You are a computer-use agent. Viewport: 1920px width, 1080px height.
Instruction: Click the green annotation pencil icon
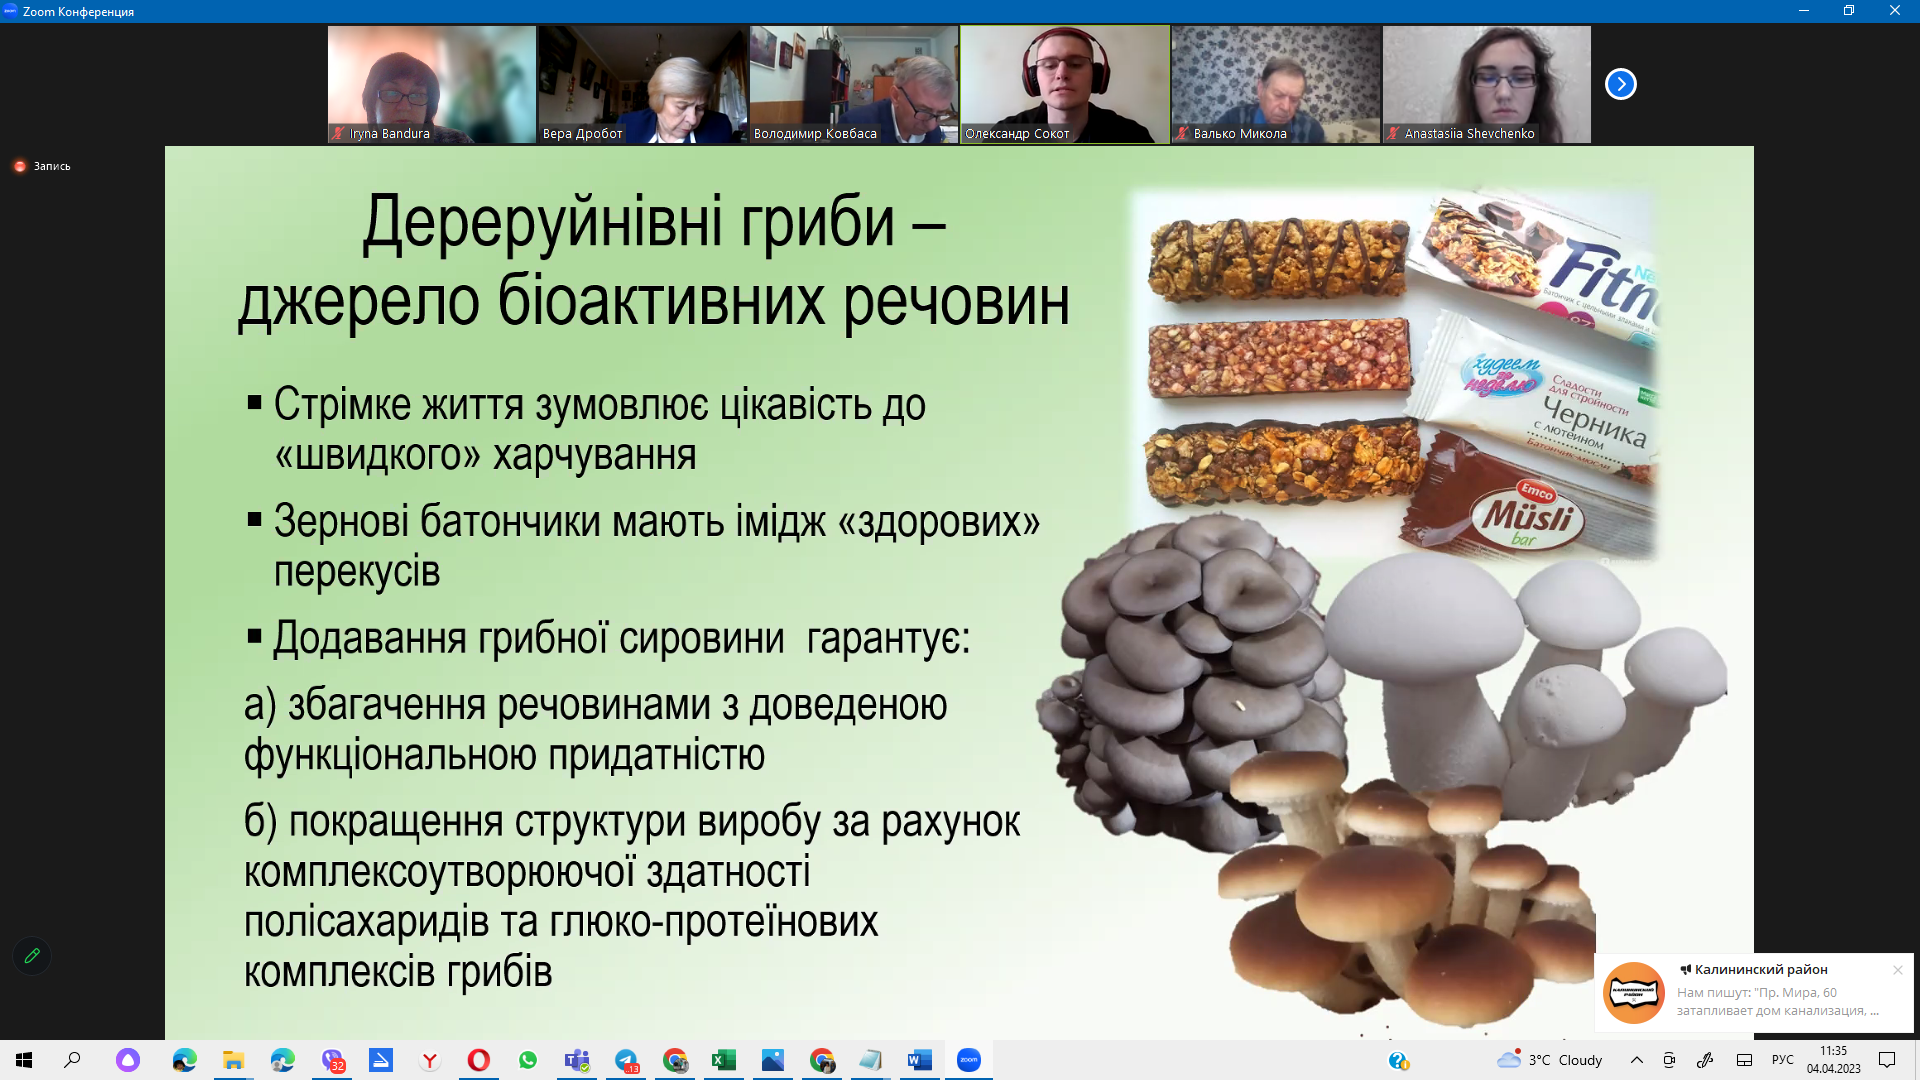pos(32,956)
